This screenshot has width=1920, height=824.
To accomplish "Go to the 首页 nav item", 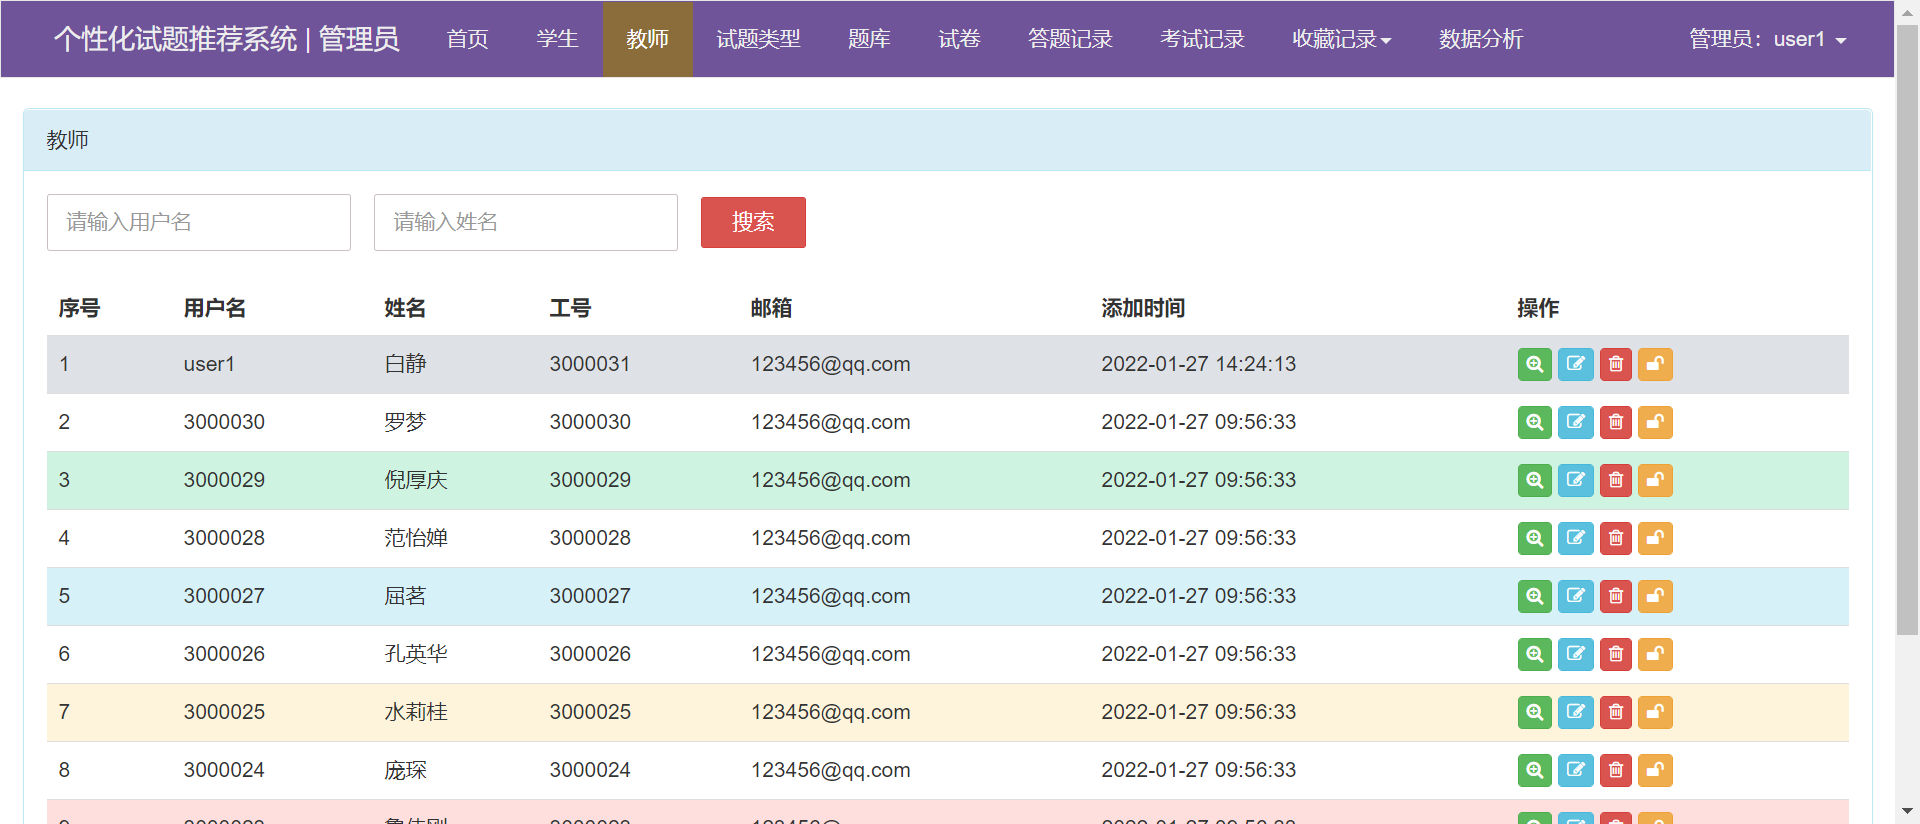I will pos(467,39).
